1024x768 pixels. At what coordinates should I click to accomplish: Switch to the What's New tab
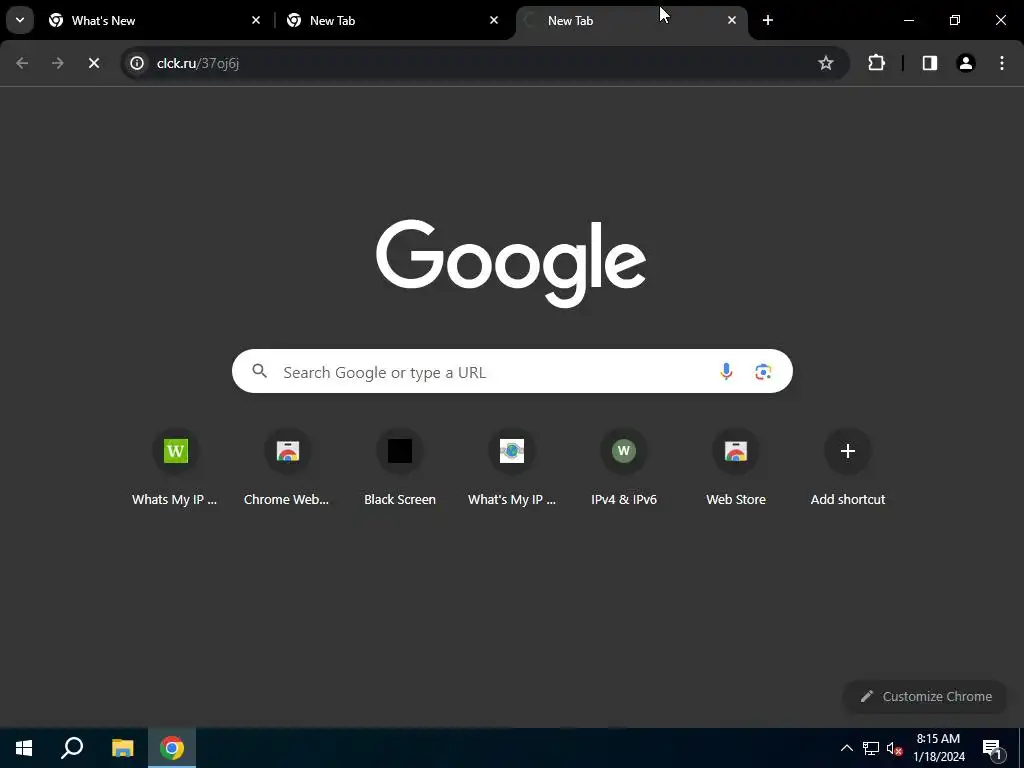point(155,20)
